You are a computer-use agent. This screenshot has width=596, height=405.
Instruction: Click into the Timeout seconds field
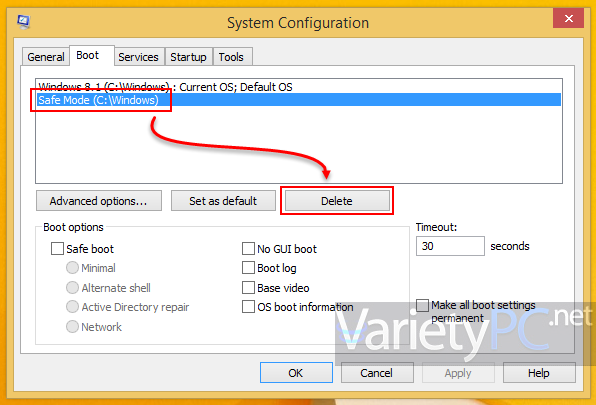tap(450, 246)
